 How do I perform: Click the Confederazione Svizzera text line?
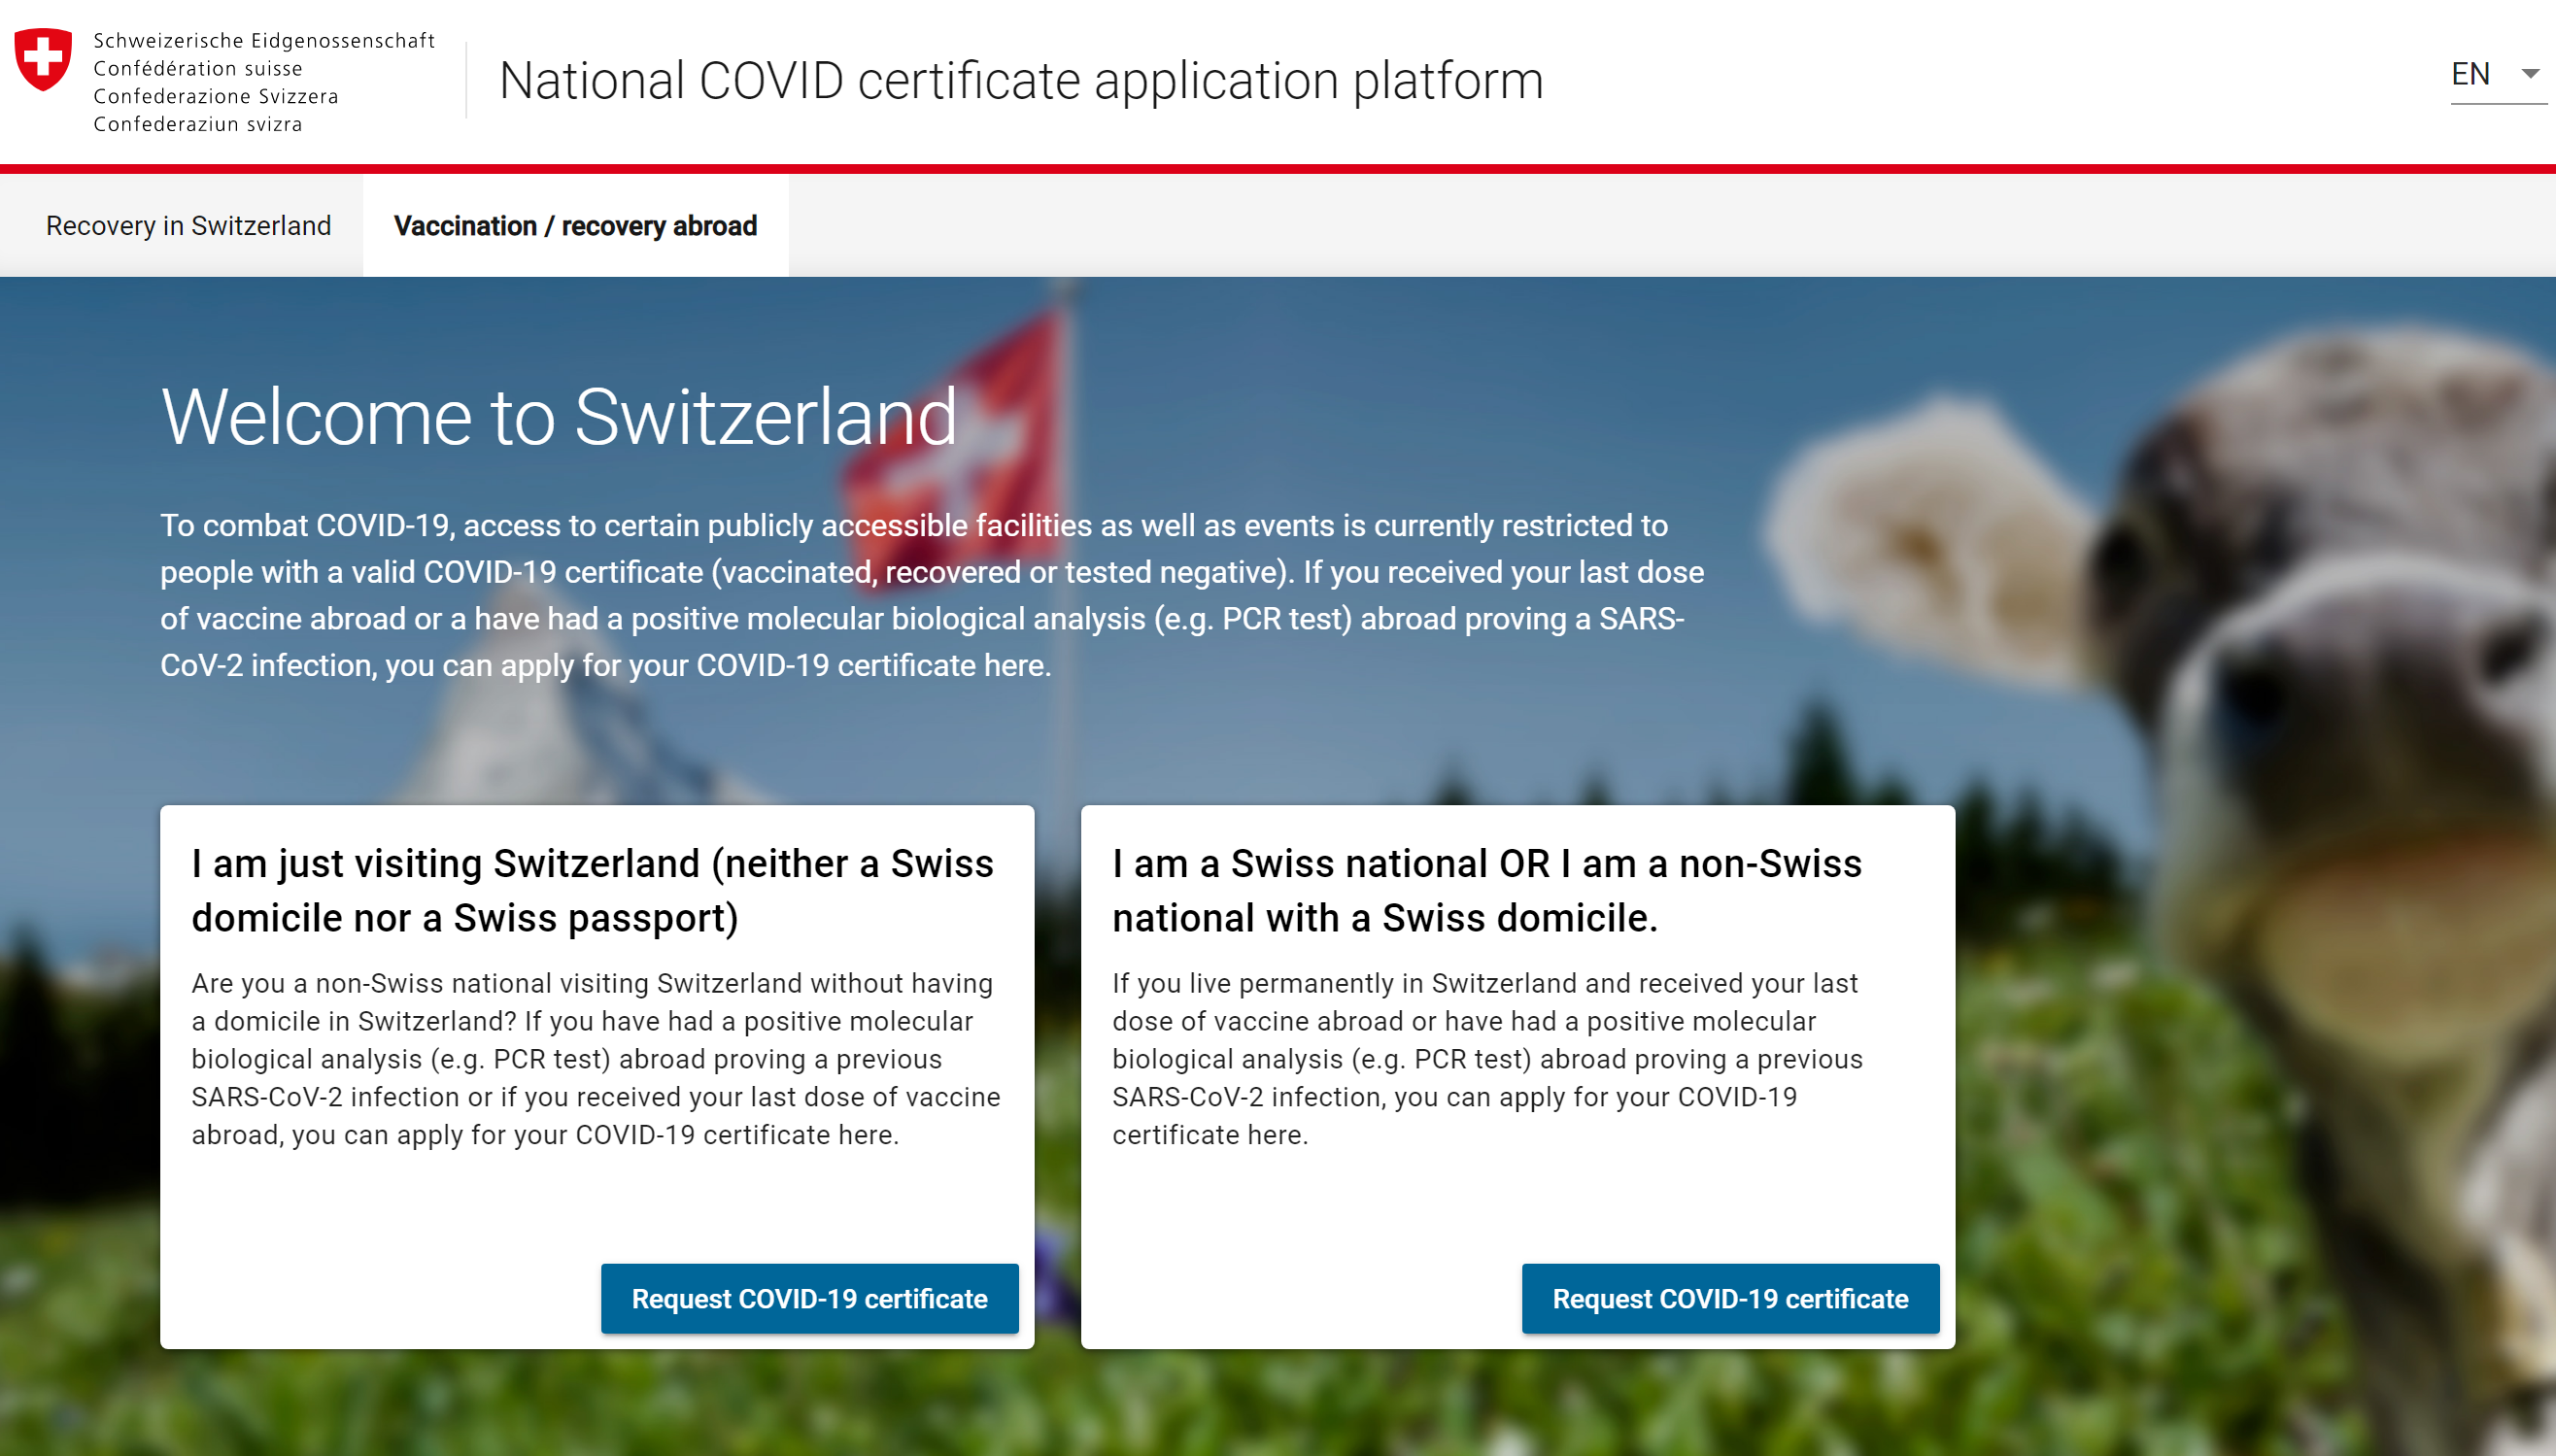click(216, 97)
